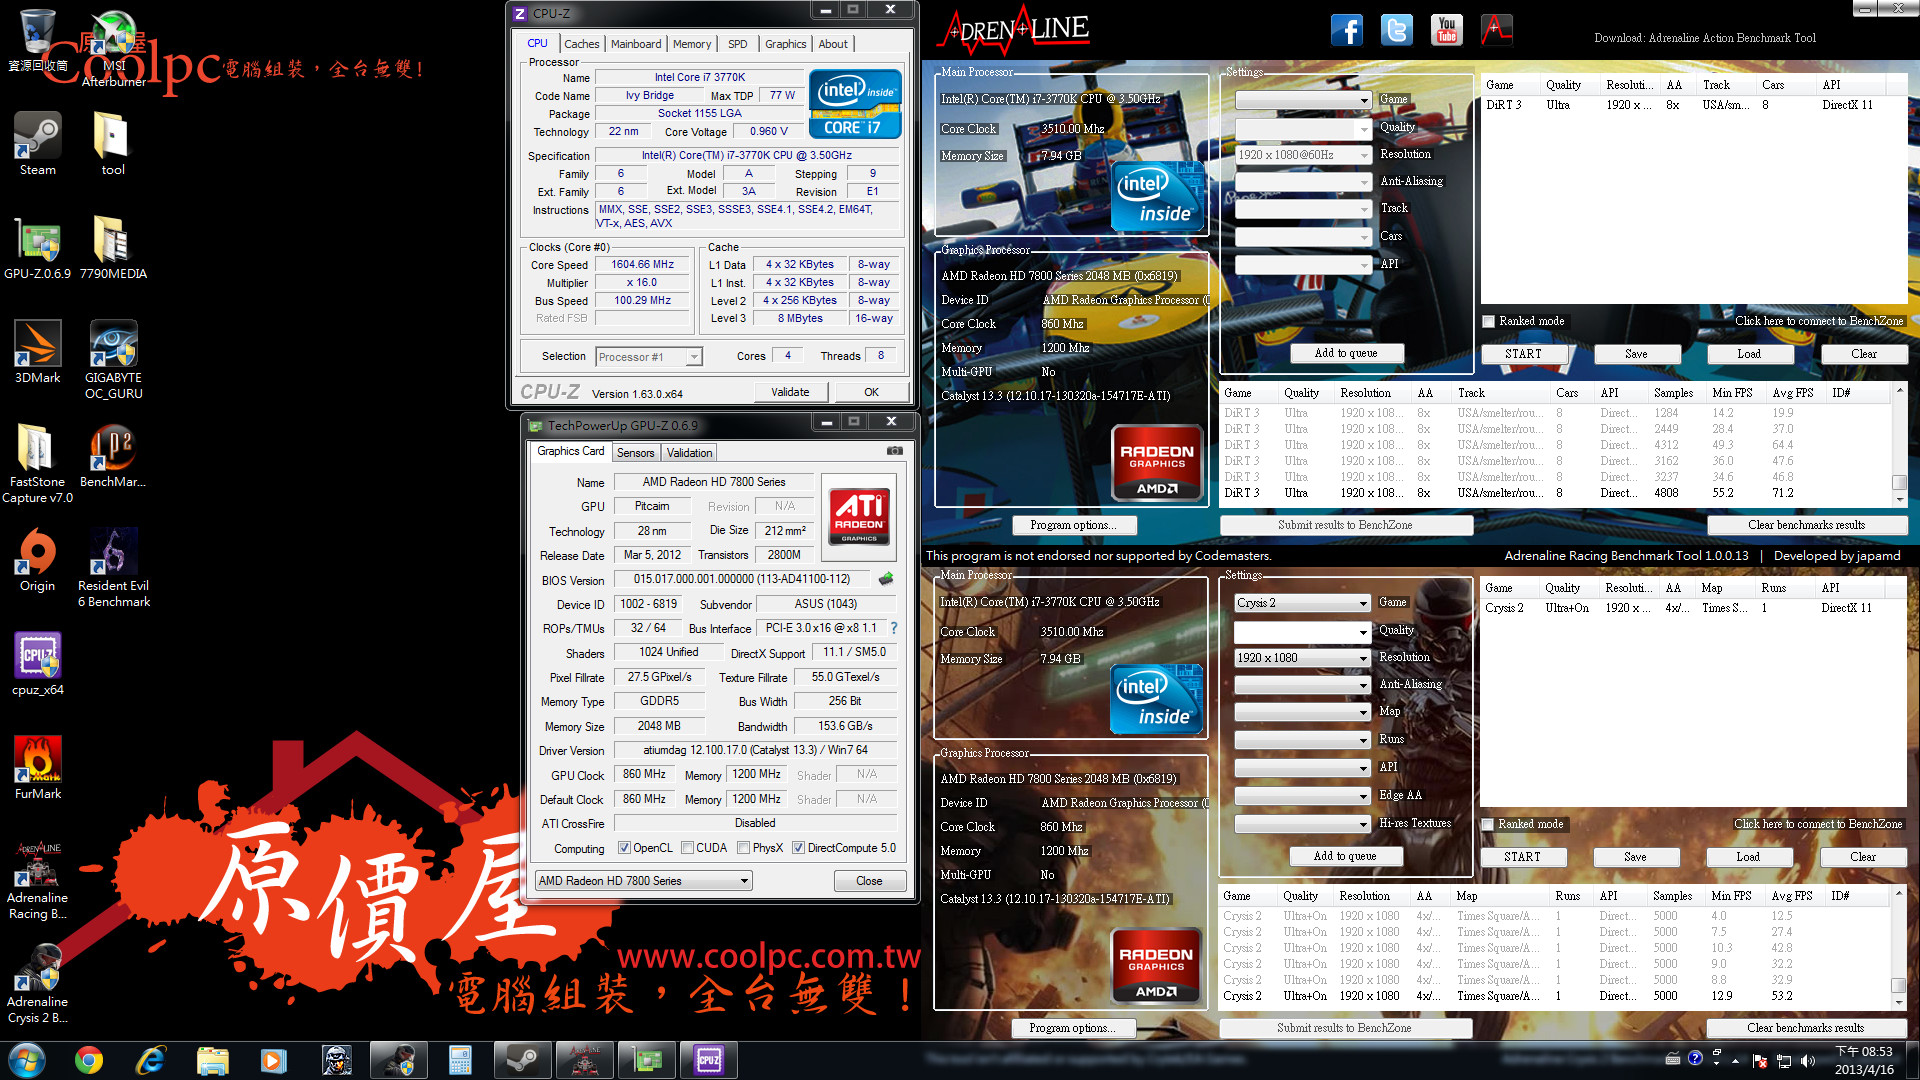Switch to the Memory tab in CPU-Z
This screenshot has width=1920, height=1080.
[x=692, y=44]
